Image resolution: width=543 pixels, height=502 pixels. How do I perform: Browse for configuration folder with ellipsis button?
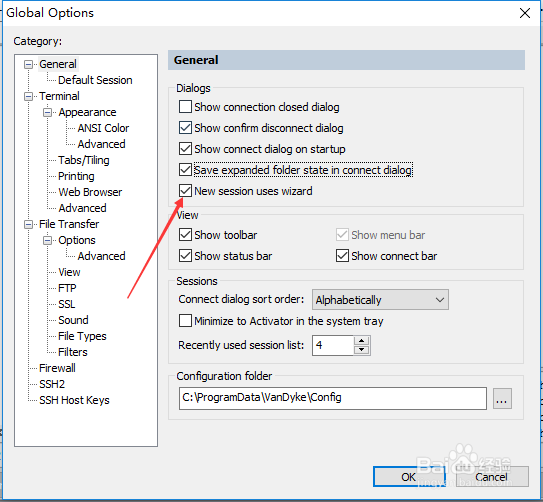point(502,399)
